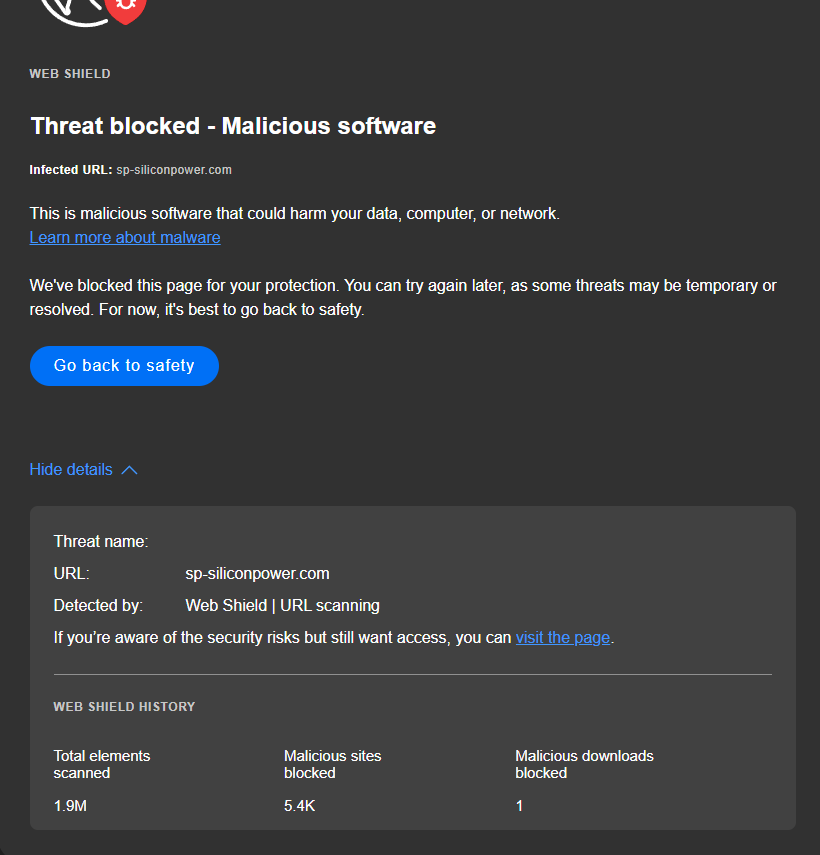Click the 5.4K blocked sites value
Image resolution: width=820 pixels, height=855 pixels.
coord(300,805)
